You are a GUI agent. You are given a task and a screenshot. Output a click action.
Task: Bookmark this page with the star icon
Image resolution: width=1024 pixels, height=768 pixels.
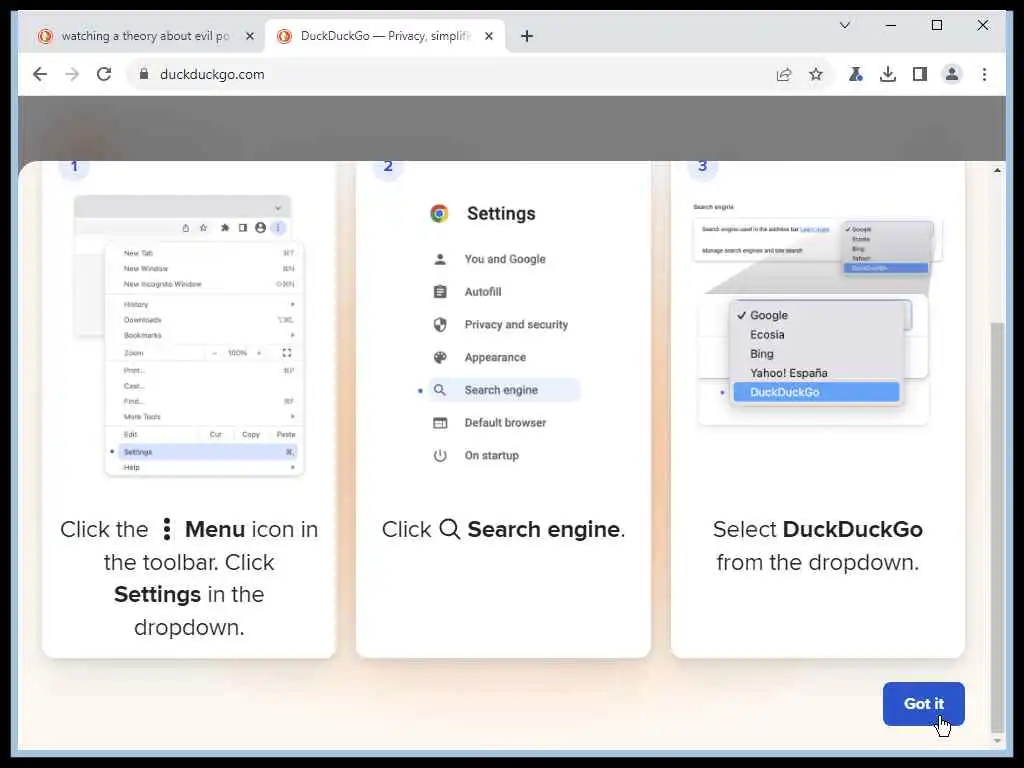[x=816, y=74]
